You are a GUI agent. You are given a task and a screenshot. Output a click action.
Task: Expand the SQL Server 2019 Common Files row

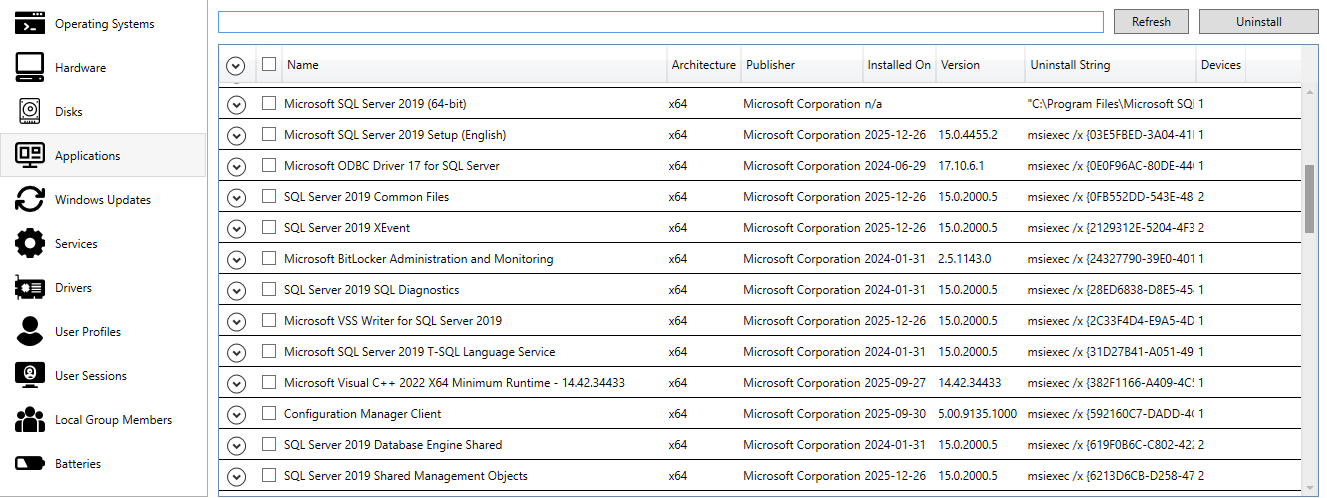(x=236, y=198)
